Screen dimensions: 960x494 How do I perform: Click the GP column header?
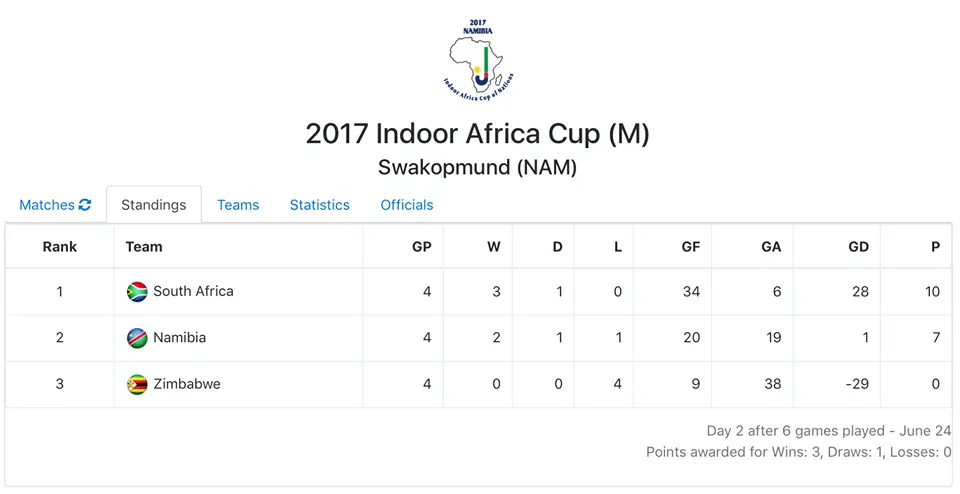pyautogui.click(x=422, y=247)
